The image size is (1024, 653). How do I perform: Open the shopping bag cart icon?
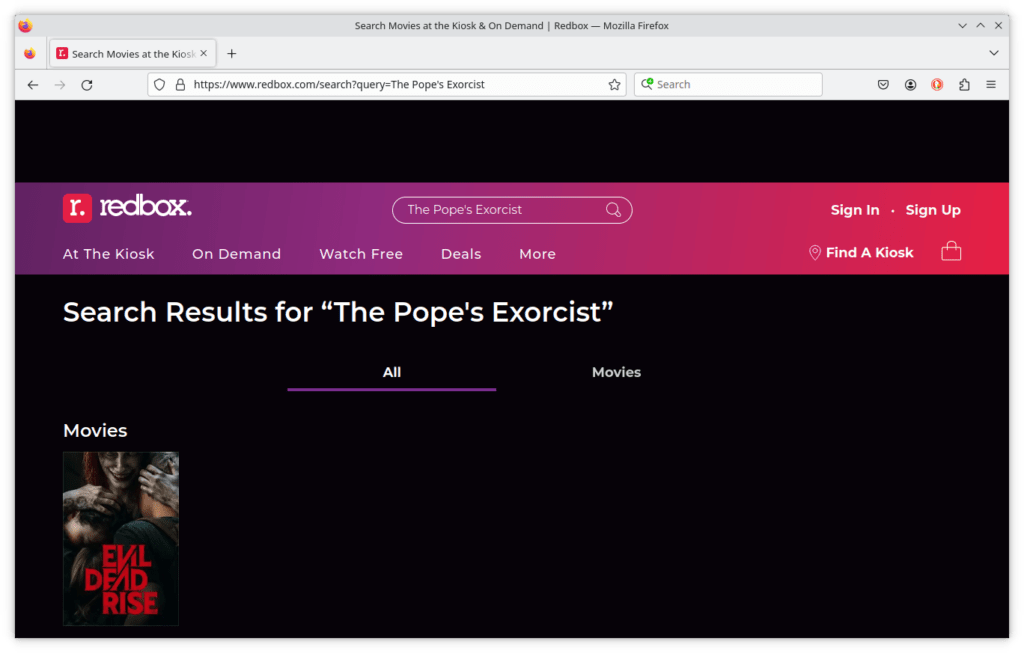tap(951, 251)
